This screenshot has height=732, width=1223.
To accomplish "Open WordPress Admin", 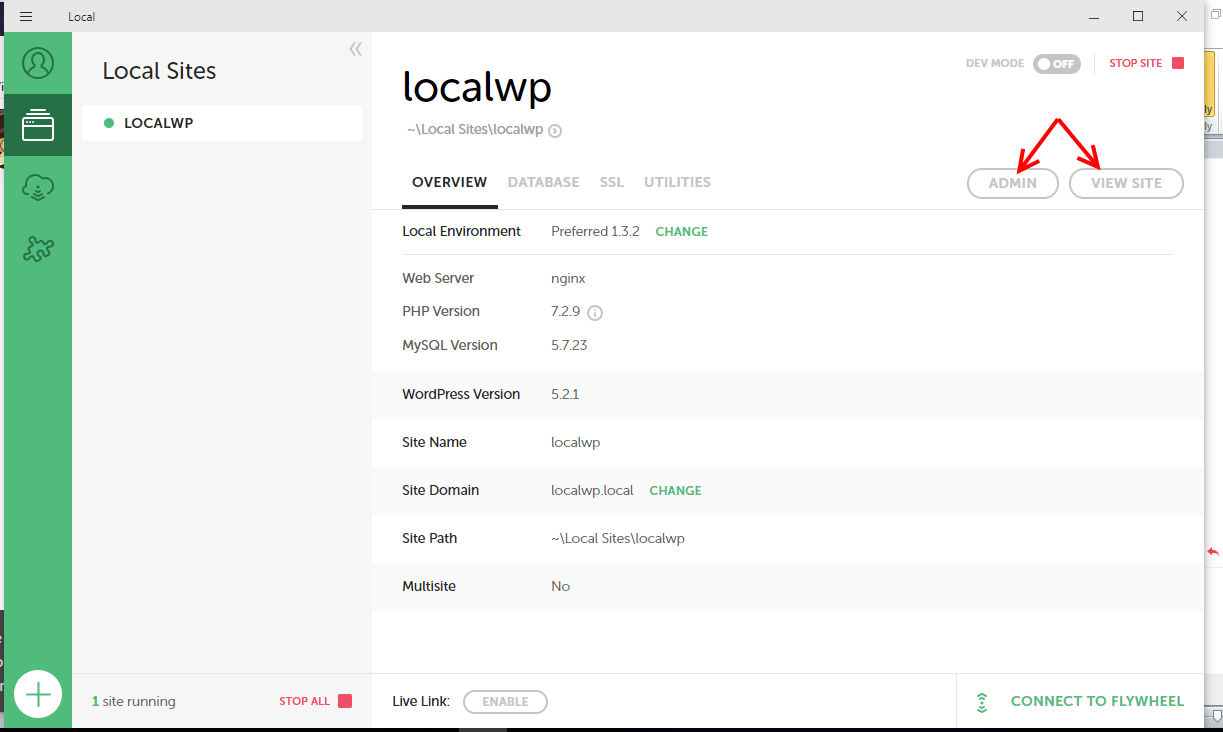I will [1013, 183].
